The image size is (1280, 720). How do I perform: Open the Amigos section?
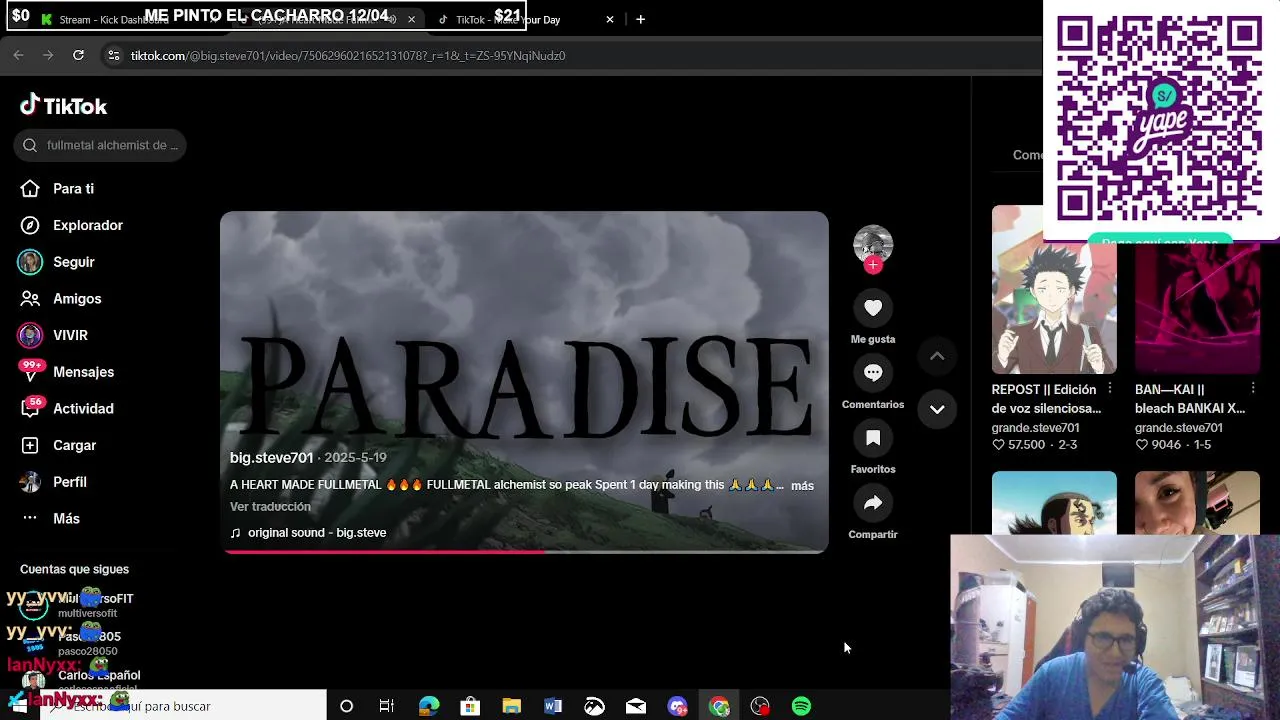62,299
